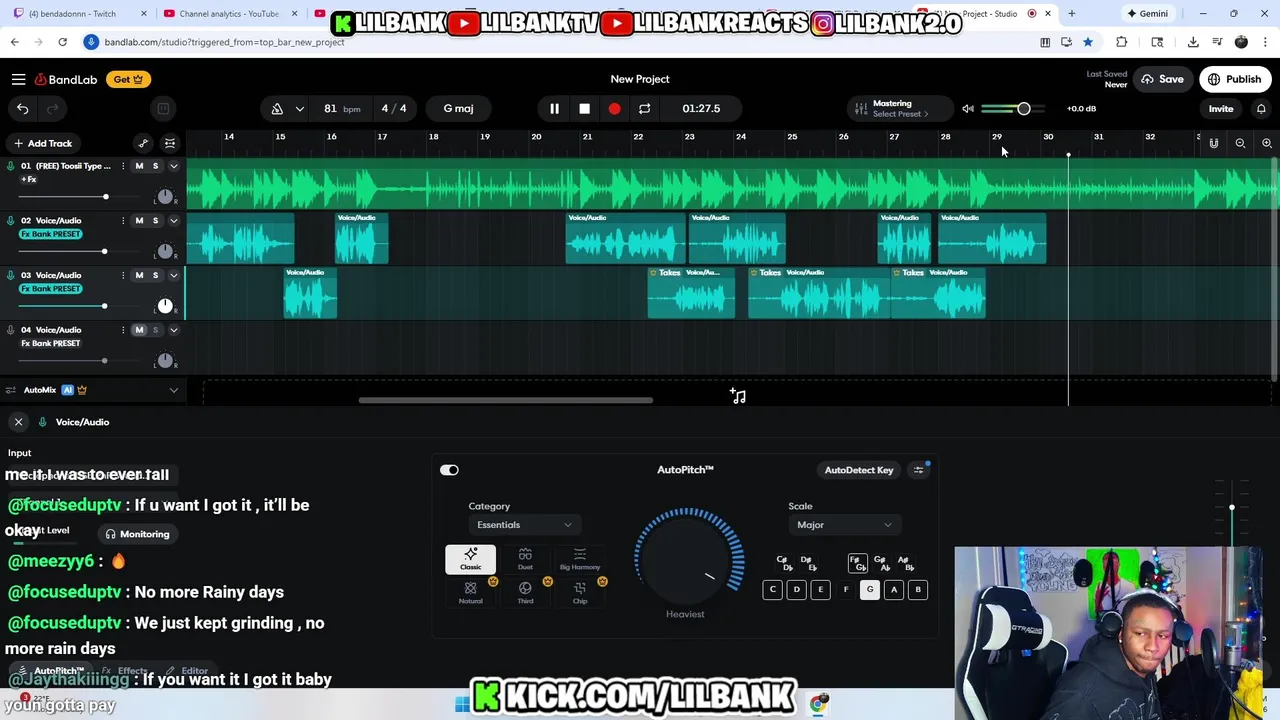Viewport: 1280px width, 720px height.
Task: Publish the project
Action: 1234,79
